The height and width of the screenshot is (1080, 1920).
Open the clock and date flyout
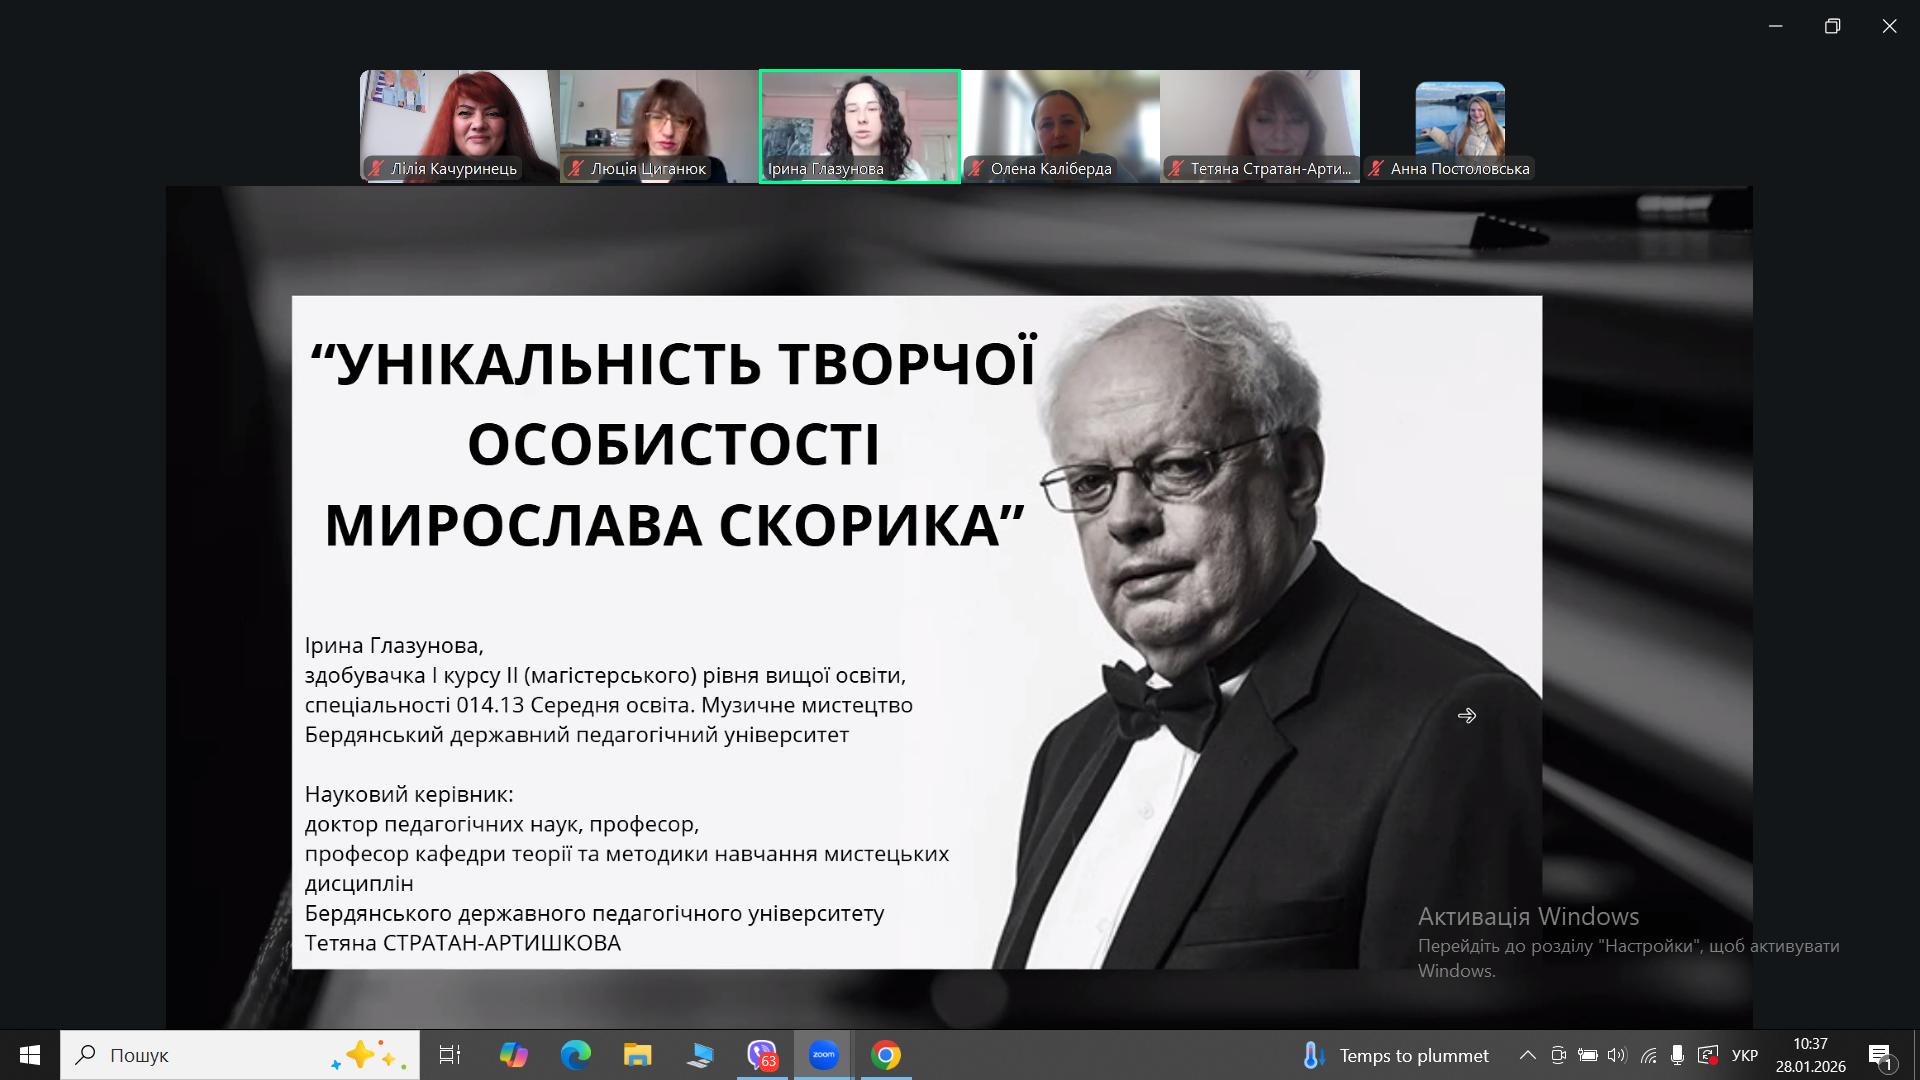coord(1810,1055)
